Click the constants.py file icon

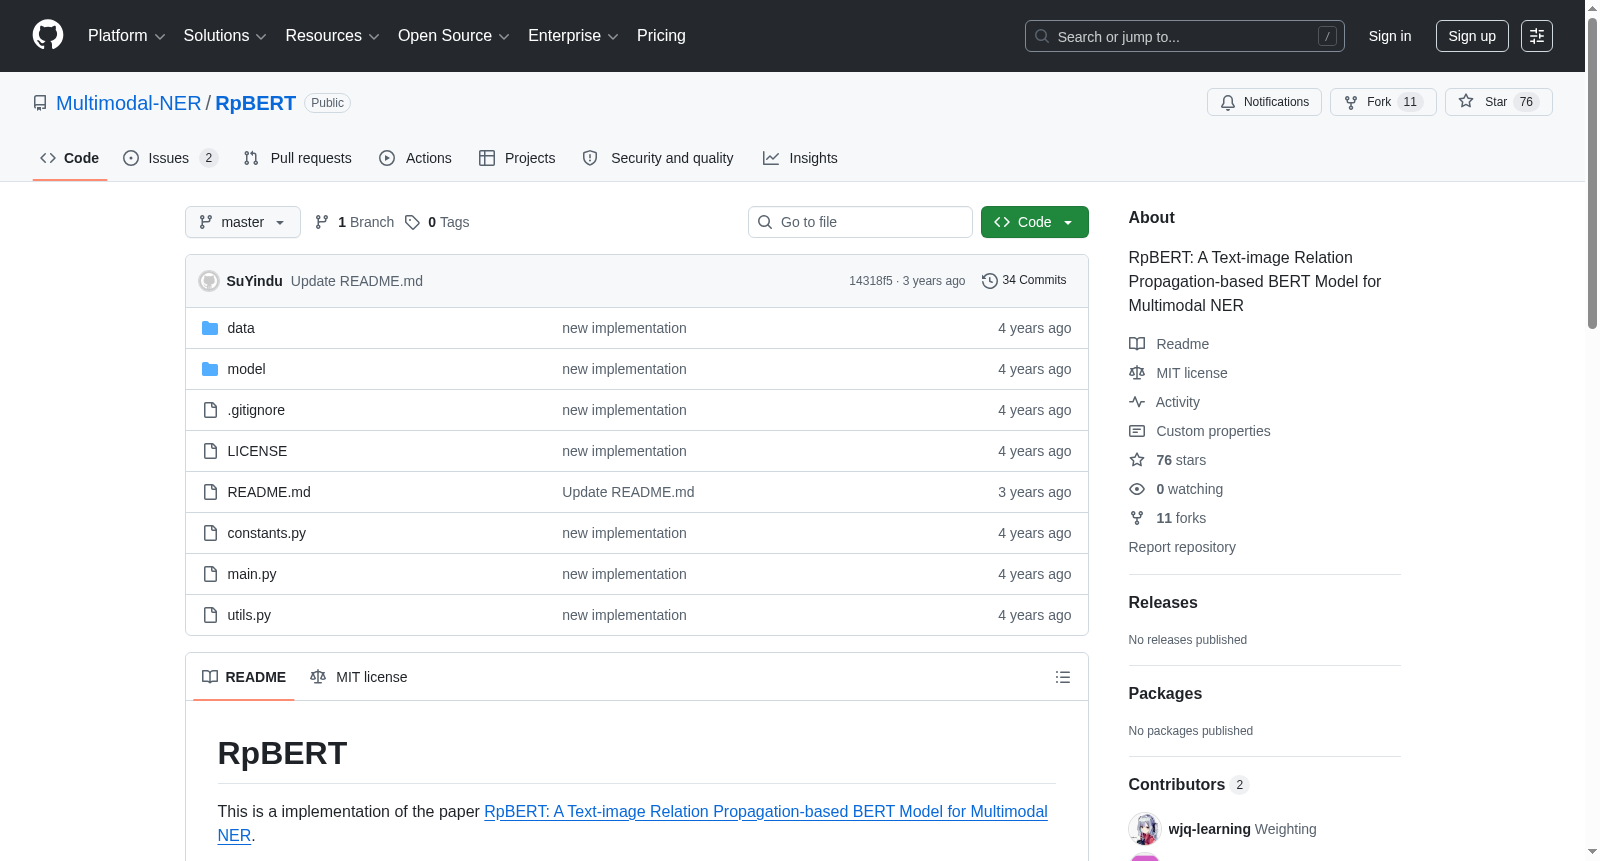[210, 533]
